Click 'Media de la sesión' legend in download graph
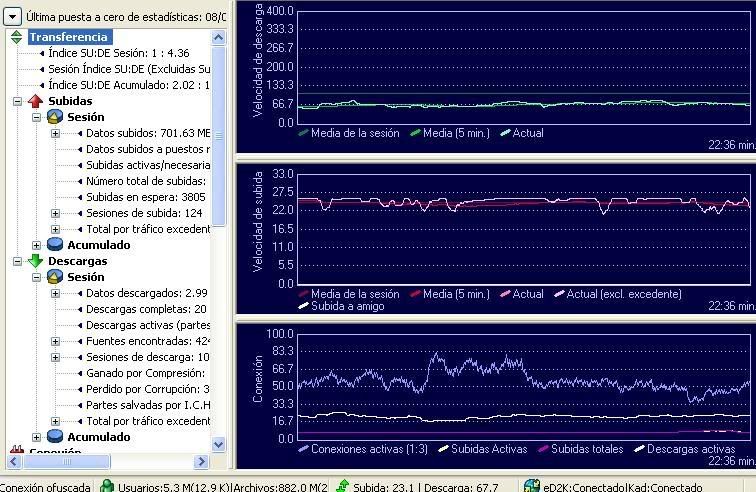This screenshot has height=492, width=756. coord(349,133)
